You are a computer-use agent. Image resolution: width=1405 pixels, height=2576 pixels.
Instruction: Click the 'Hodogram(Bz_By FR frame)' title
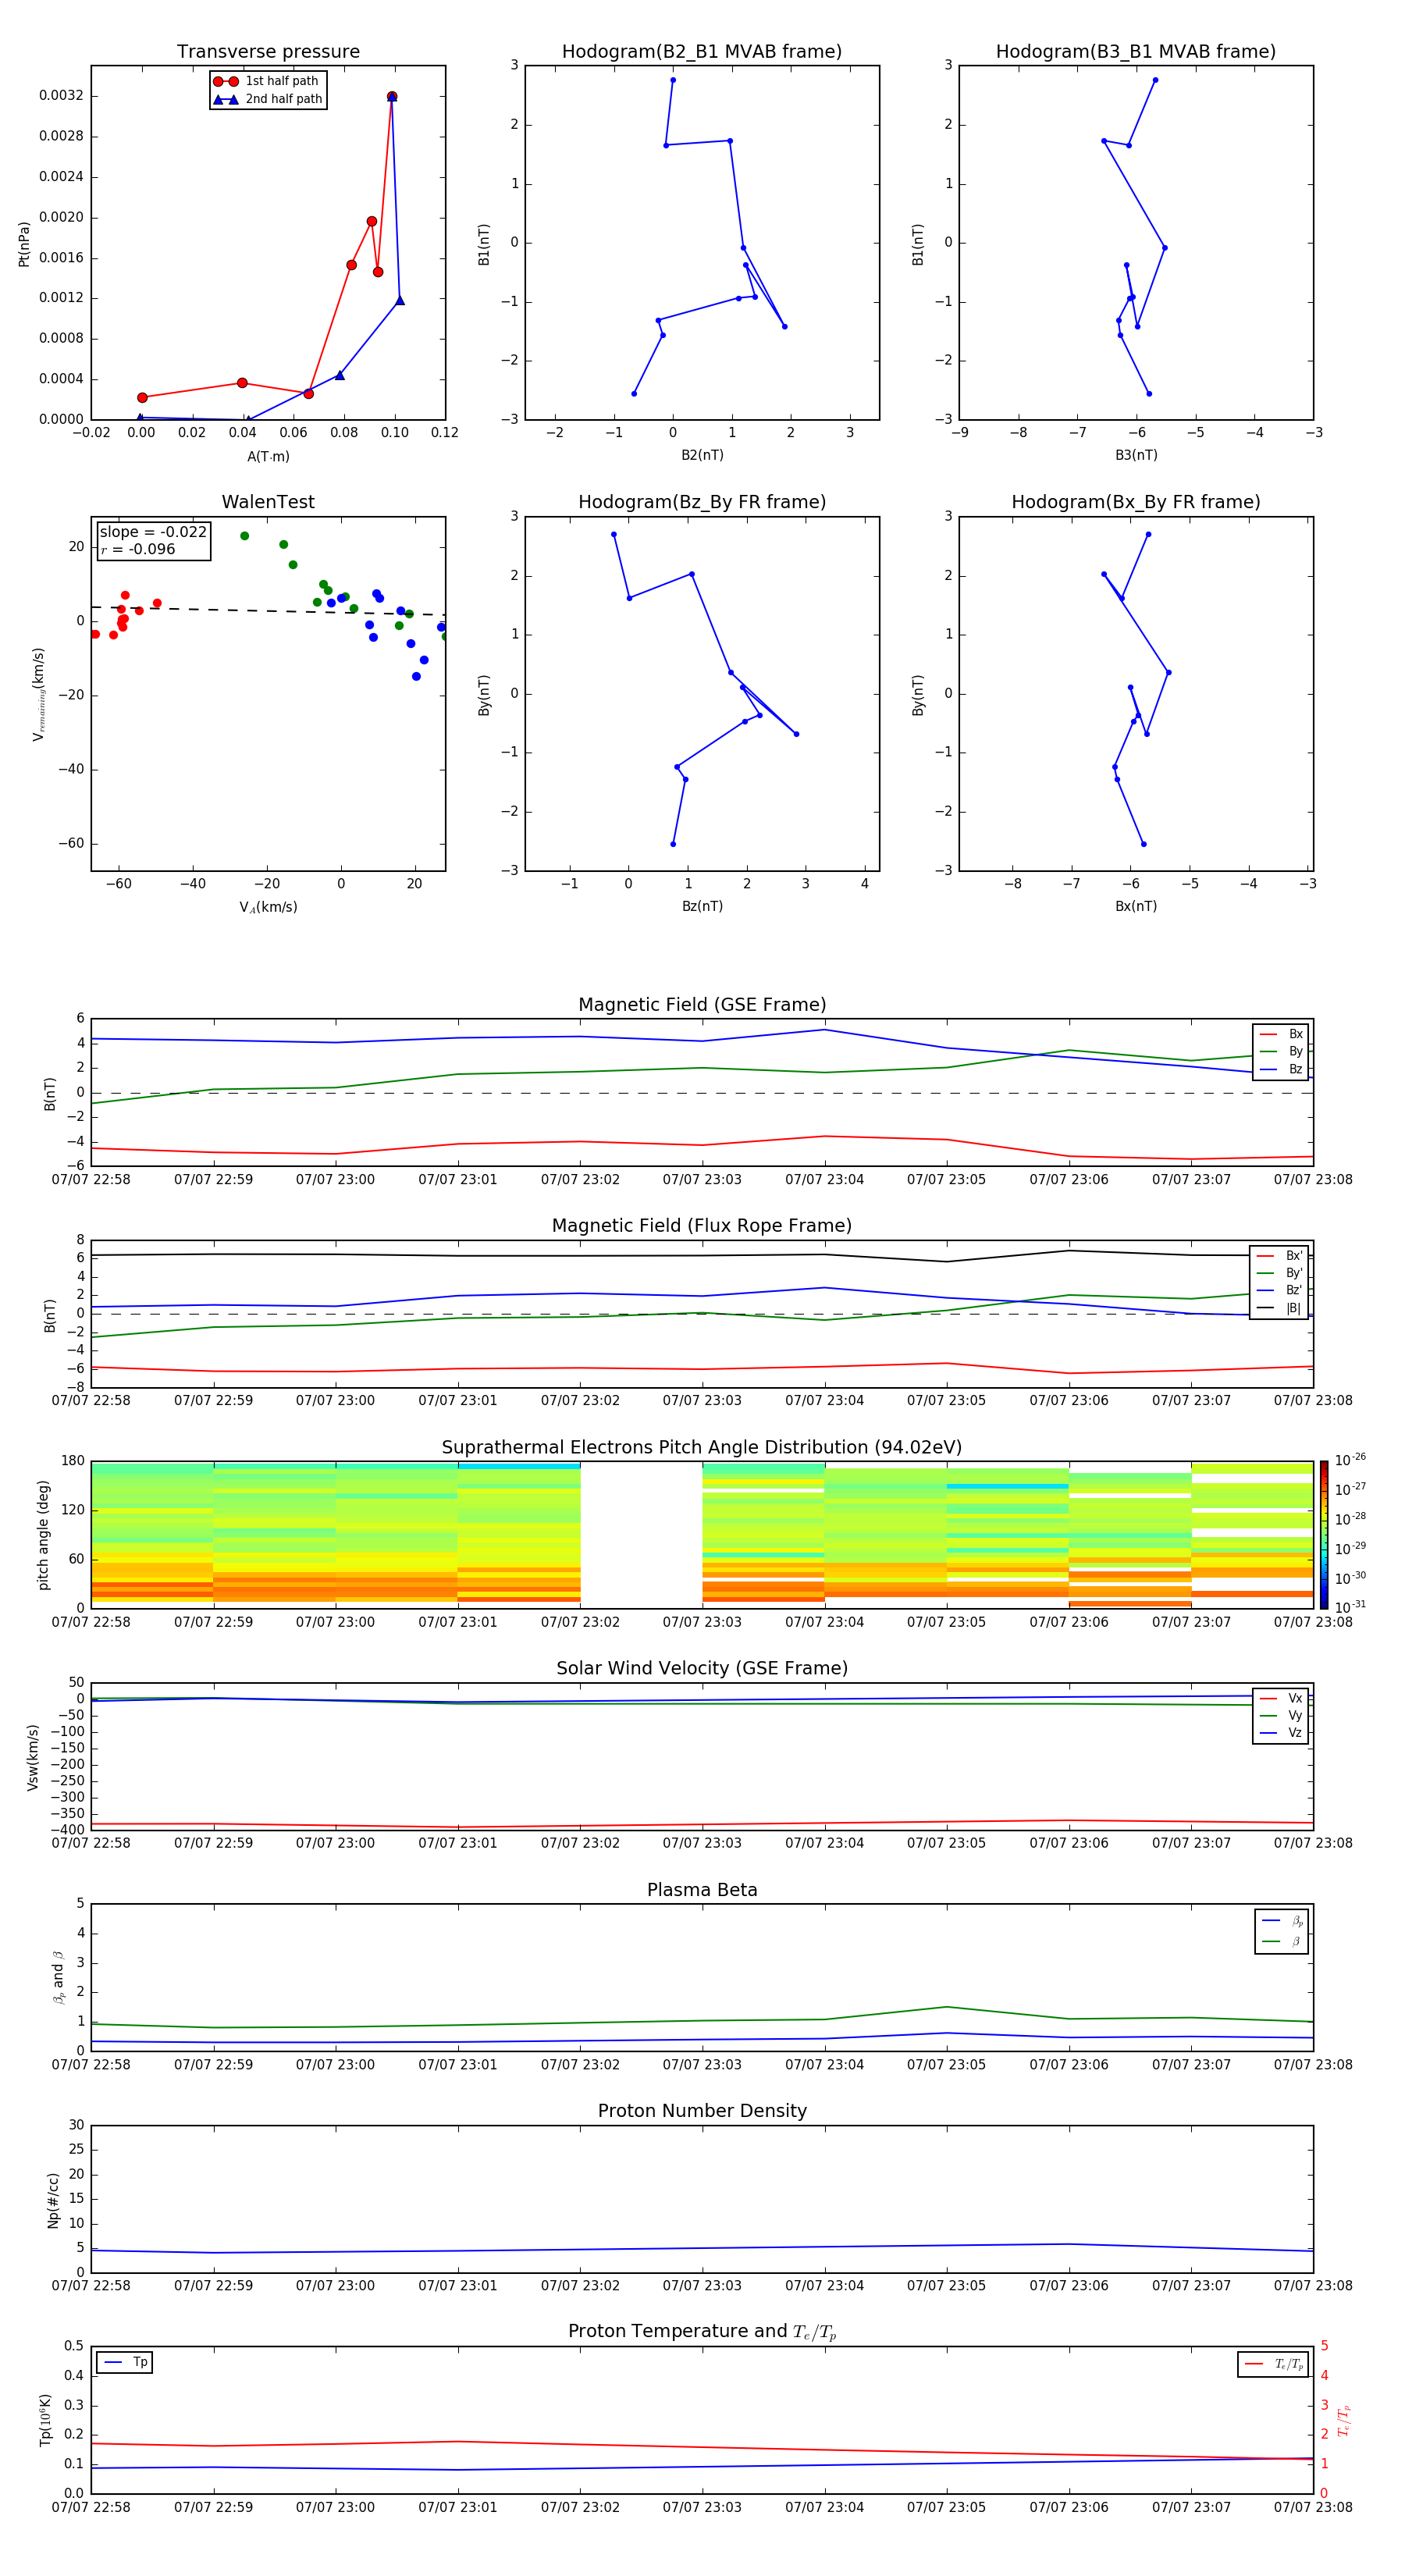702,502
